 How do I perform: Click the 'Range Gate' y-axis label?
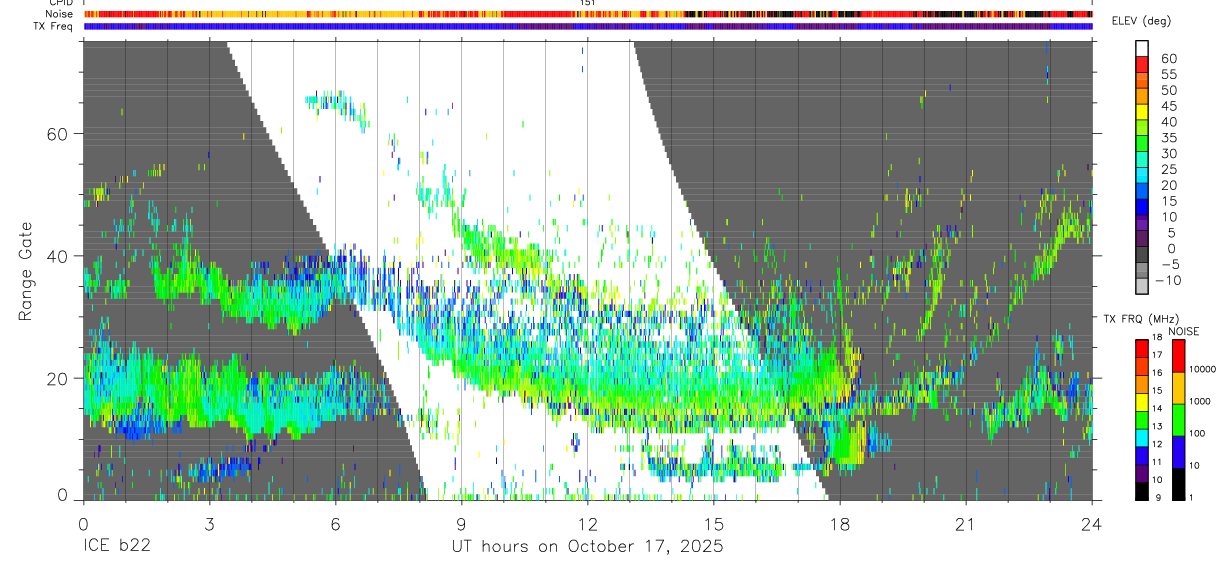point(27,271)
